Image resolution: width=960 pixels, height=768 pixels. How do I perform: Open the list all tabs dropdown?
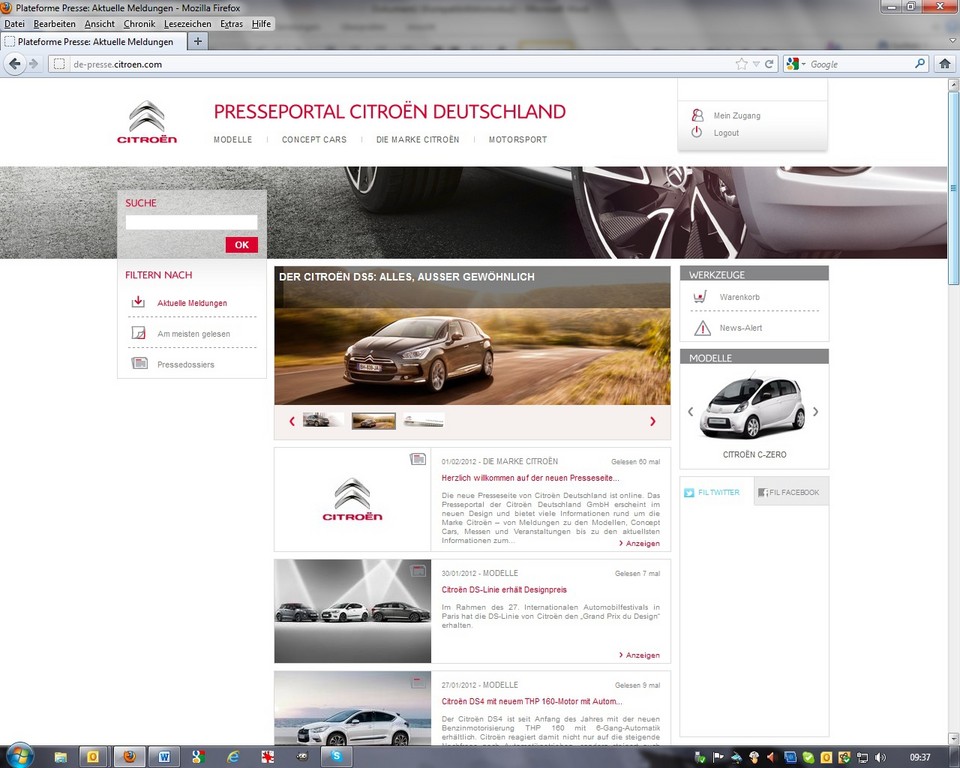tap(951, 42)
